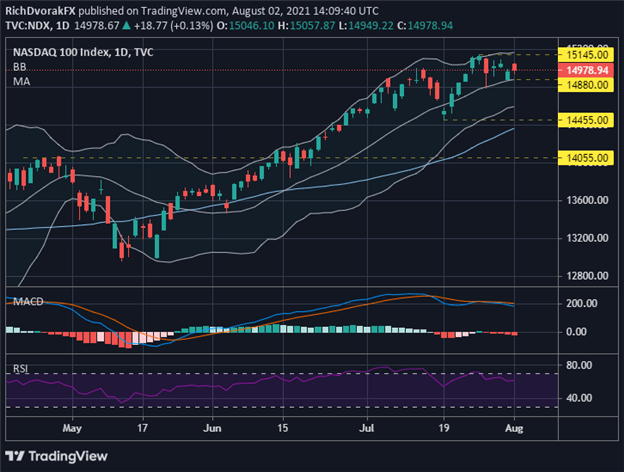Select the current price 14978.94 label

[x=585, y=70]
